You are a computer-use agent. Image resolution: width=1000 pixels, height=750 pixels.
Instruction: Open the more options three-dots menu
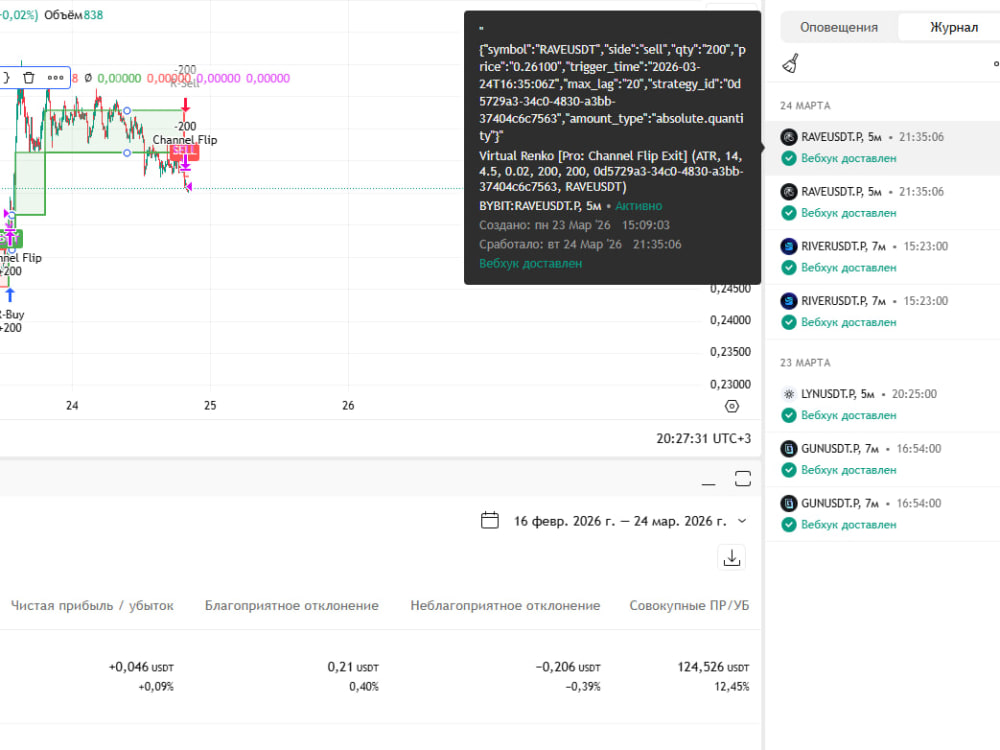[55, 78]
